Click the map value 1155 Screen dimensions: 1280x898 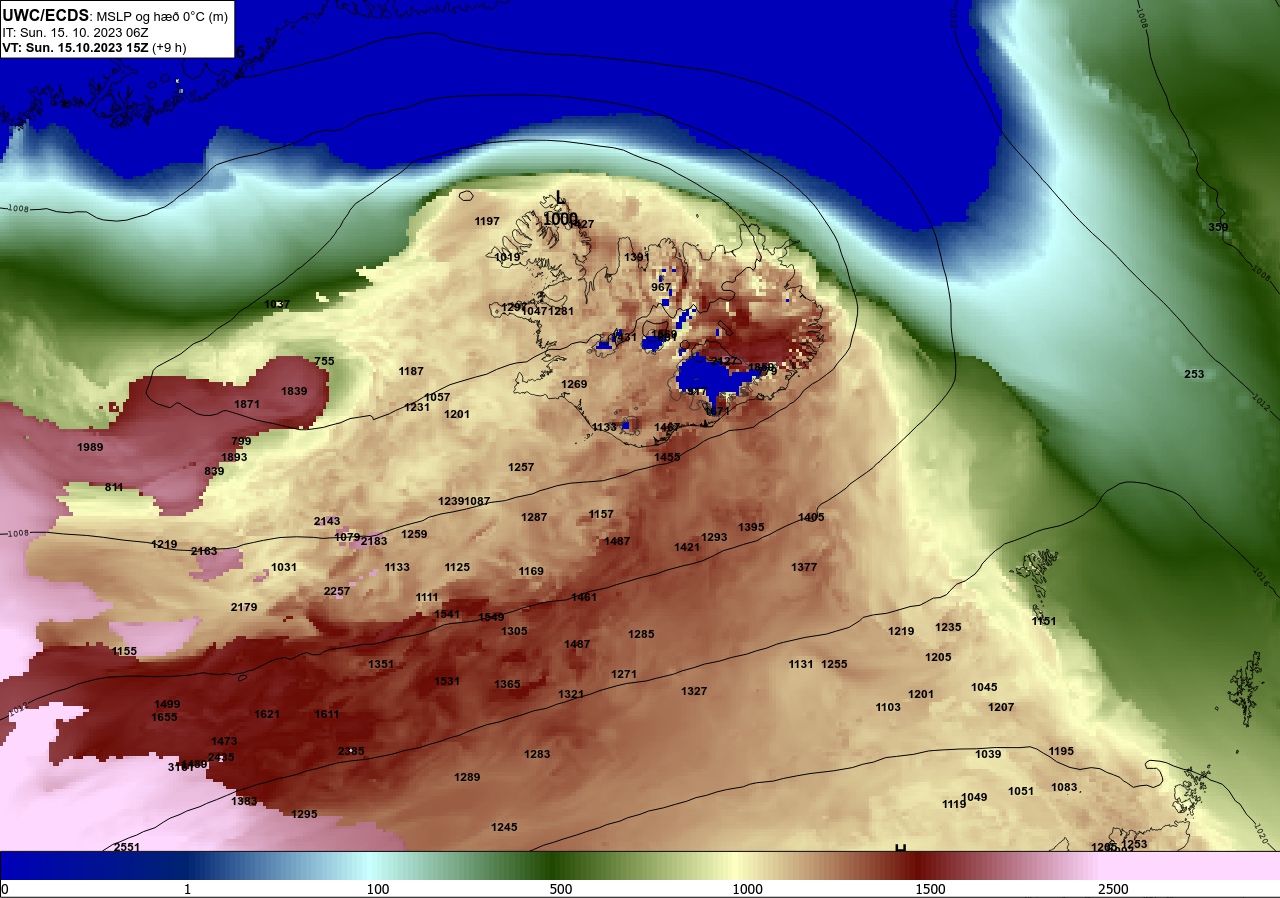click(124, 651)
